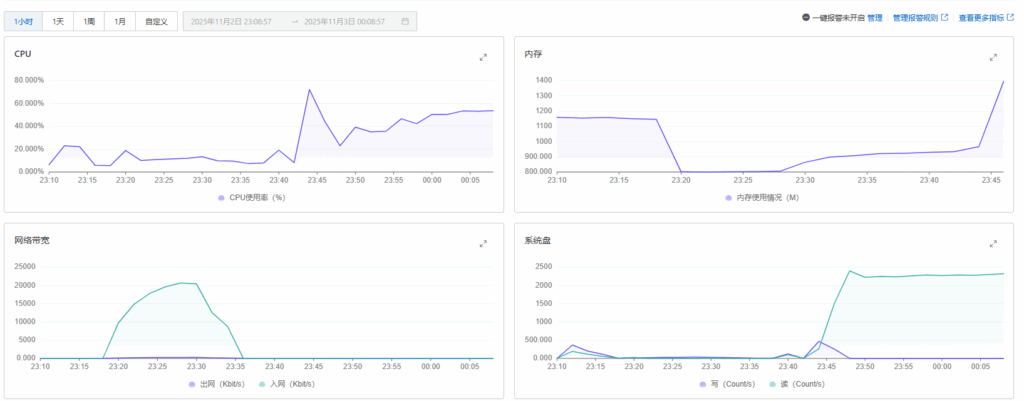
Task: Open the 自定义 custom time range
Action: (x=156, y=20)
